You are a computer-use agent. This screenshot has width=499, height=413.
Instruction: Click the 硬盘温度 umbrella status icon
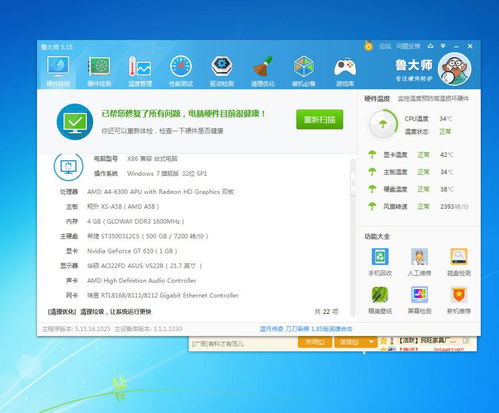coord(372,189)
